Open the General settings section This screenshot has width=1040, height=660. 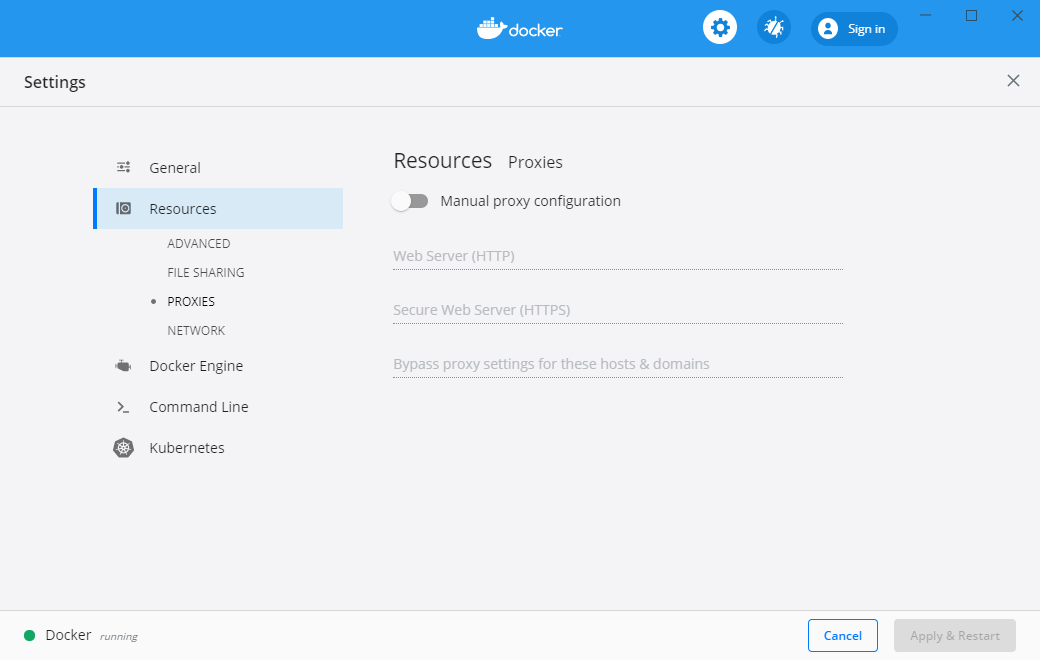pos(174,168)
